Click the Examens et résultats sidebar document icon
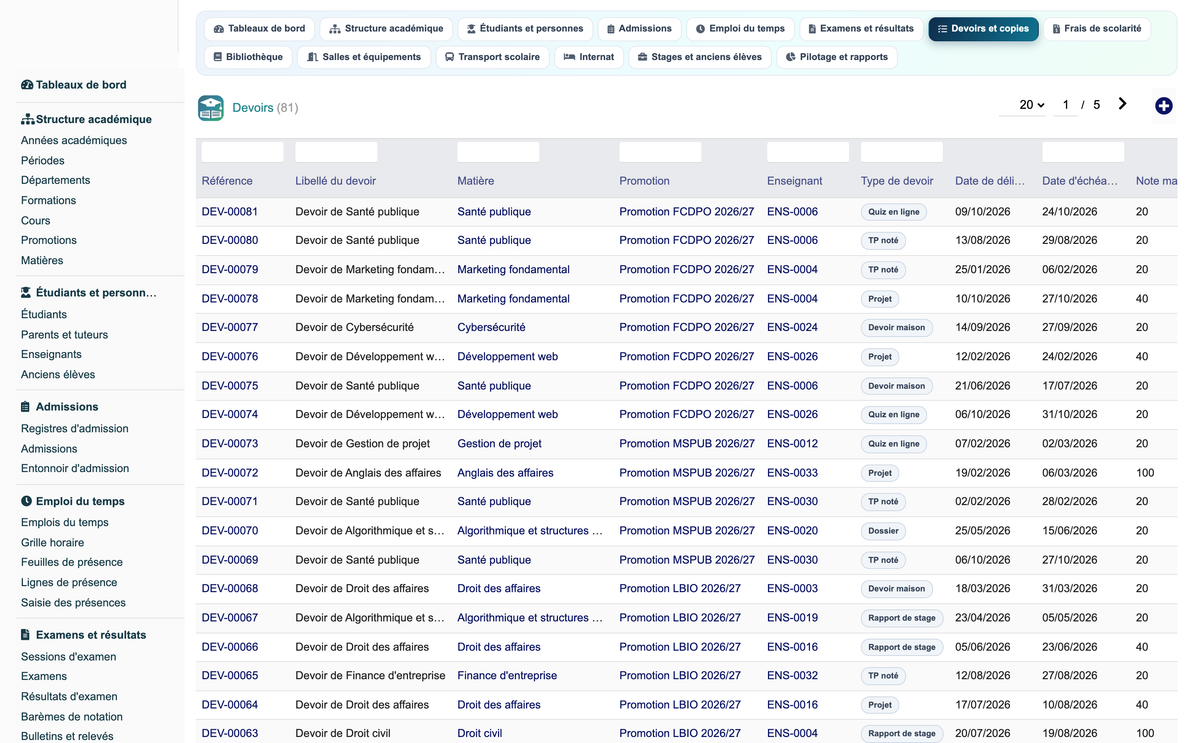The width and height of the screenshot is (1200, 743). (x=25, y=635)
